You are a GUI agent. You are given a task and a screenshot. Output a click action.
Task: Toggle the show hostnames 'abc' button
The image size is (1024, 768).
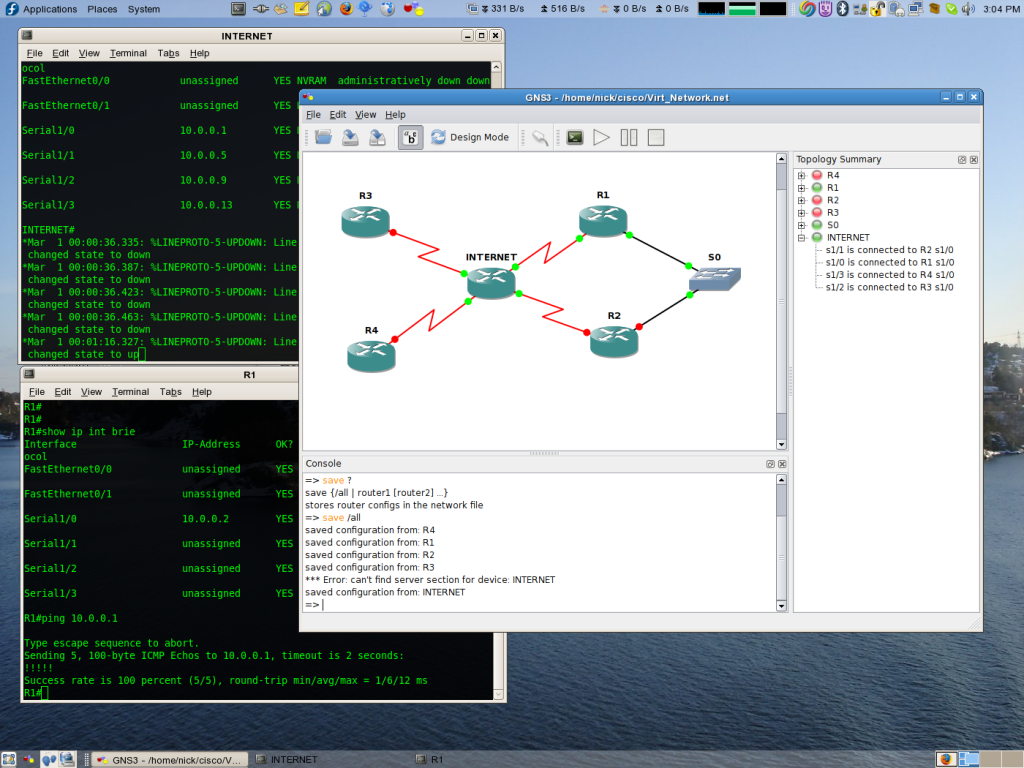click(410, 137)
